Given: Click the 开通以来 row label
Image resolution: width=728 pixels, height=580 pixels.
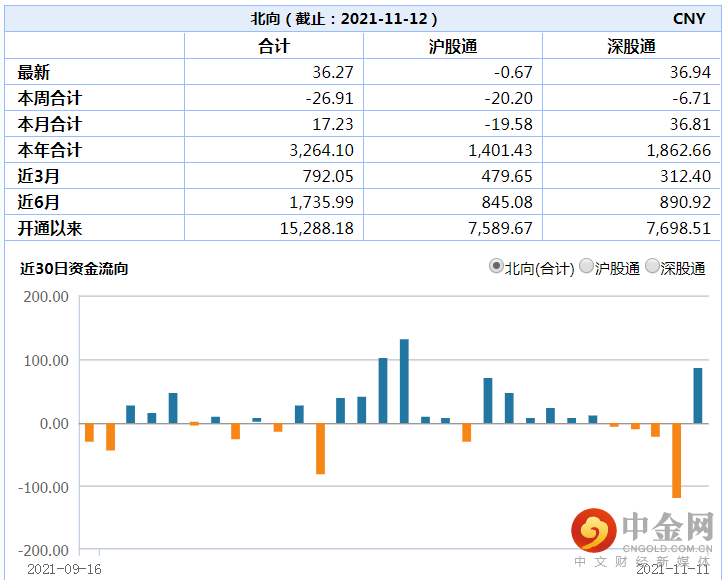Looking at the screenshot, I should [x=50, y=228].
